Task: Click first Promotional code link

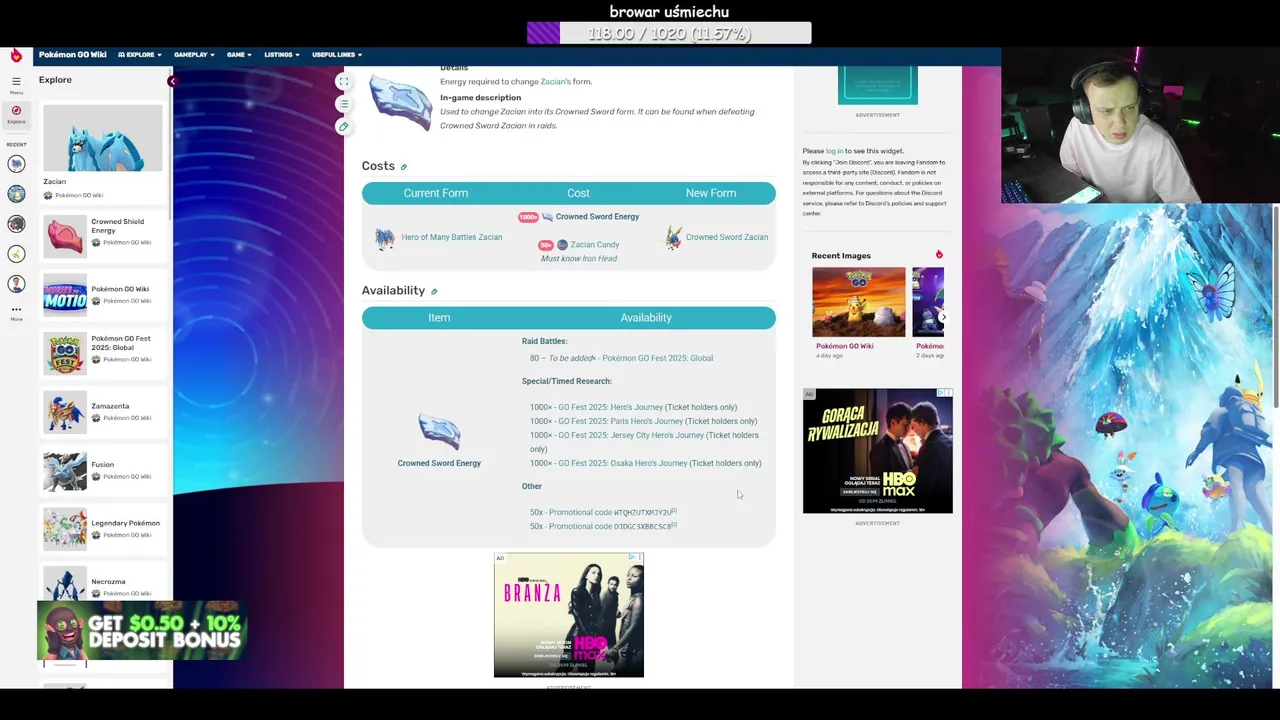Action: [580, 512]
